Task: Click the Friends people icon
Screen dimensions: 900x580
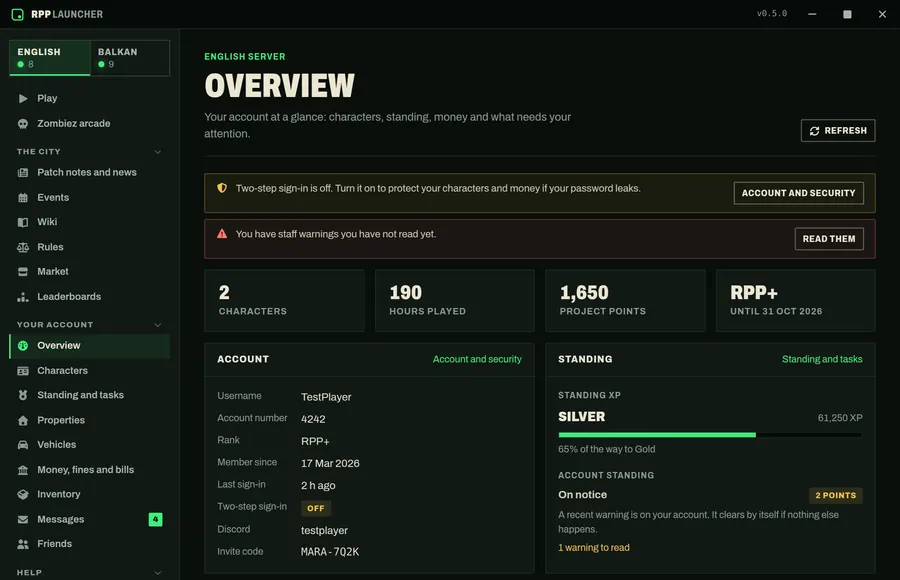Action: (x=23, y=544)
